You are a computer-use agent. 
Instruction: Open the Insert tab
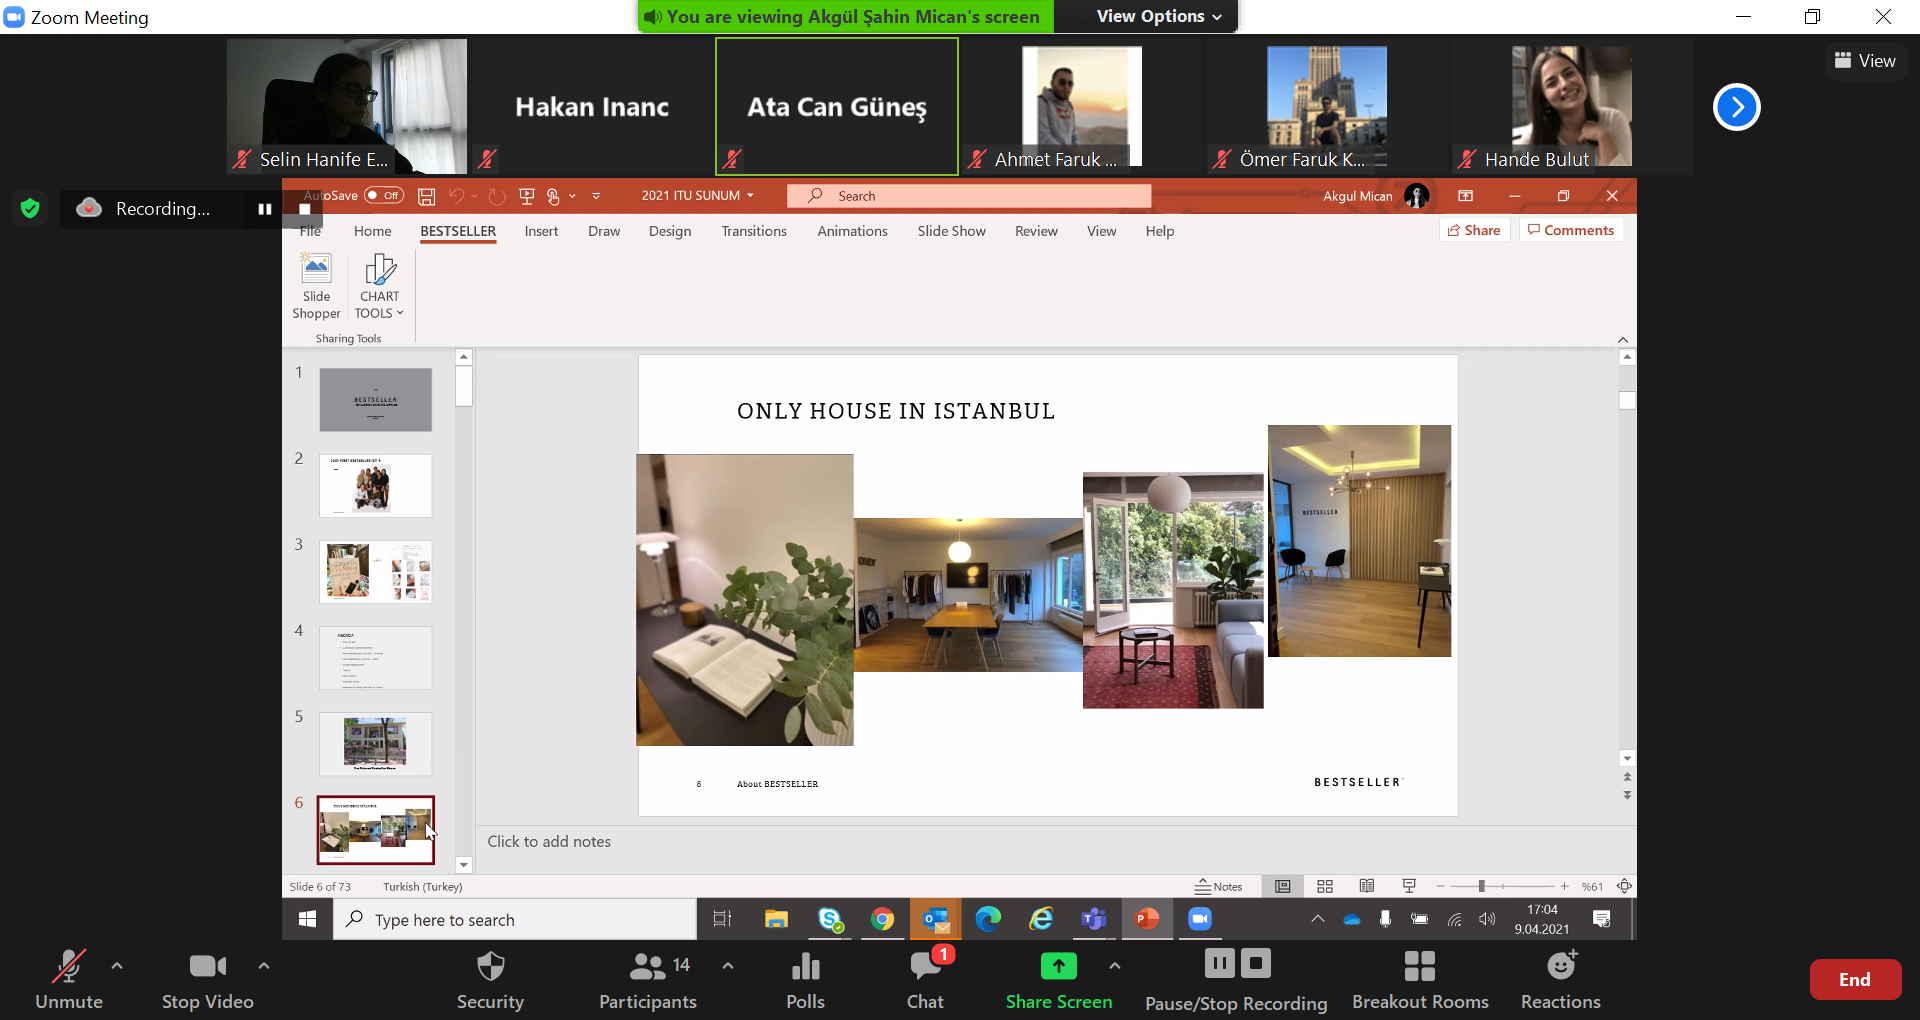(x=542, y=231)
